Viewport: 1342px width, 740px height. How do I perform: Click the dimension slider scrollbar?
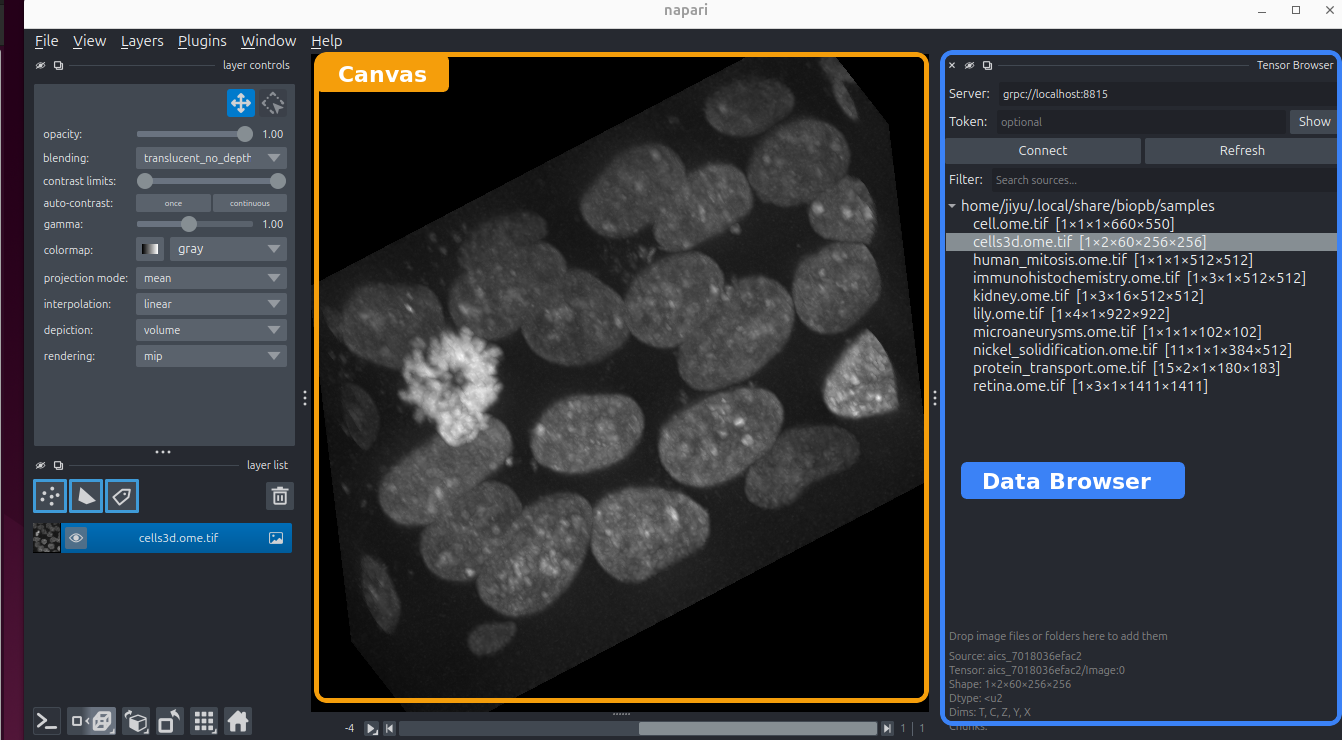point(638,729)
